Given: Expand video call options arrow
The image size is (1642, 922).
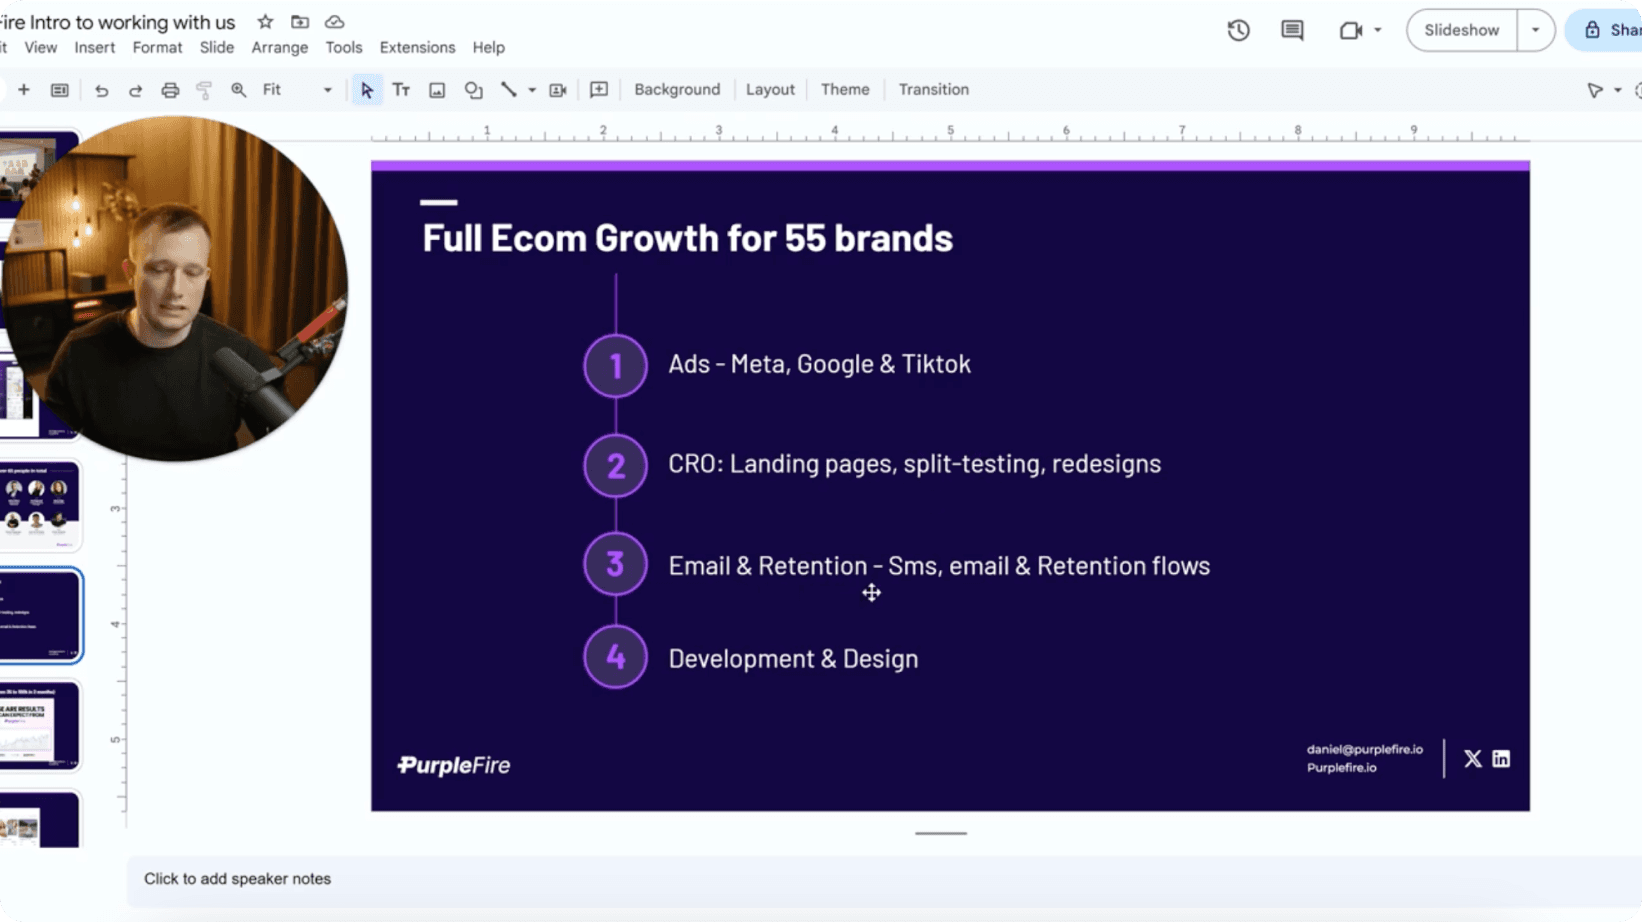Looking at the screenshot, I should (1377, 30).
